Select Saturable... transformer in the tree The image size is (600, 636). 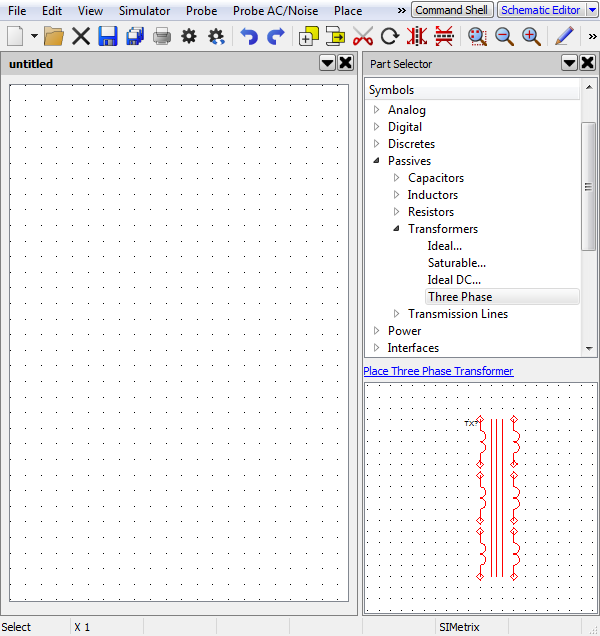[x=456, y=263]
